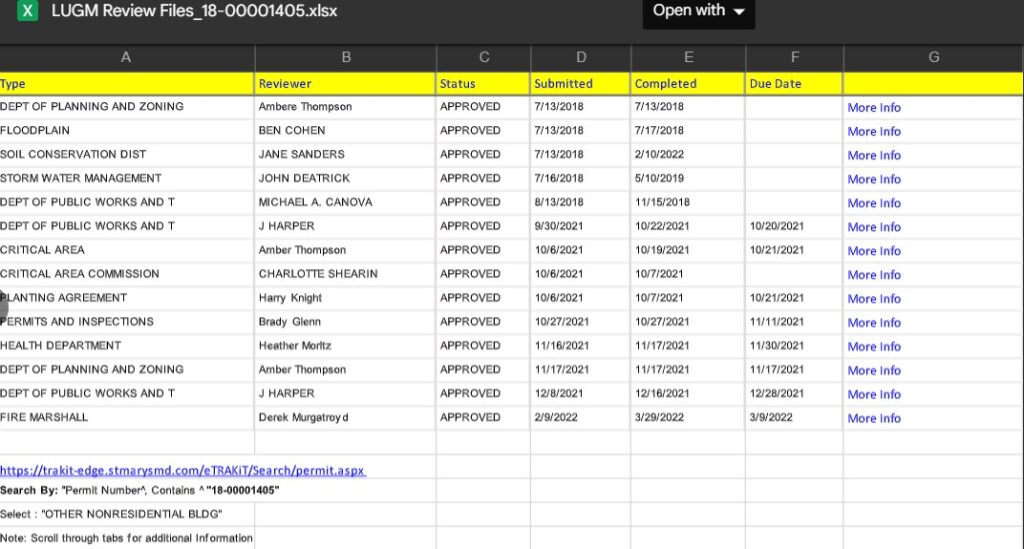Select reviewer cell Ambere Thompson
1024x549 pixels.
pos(345,106)
